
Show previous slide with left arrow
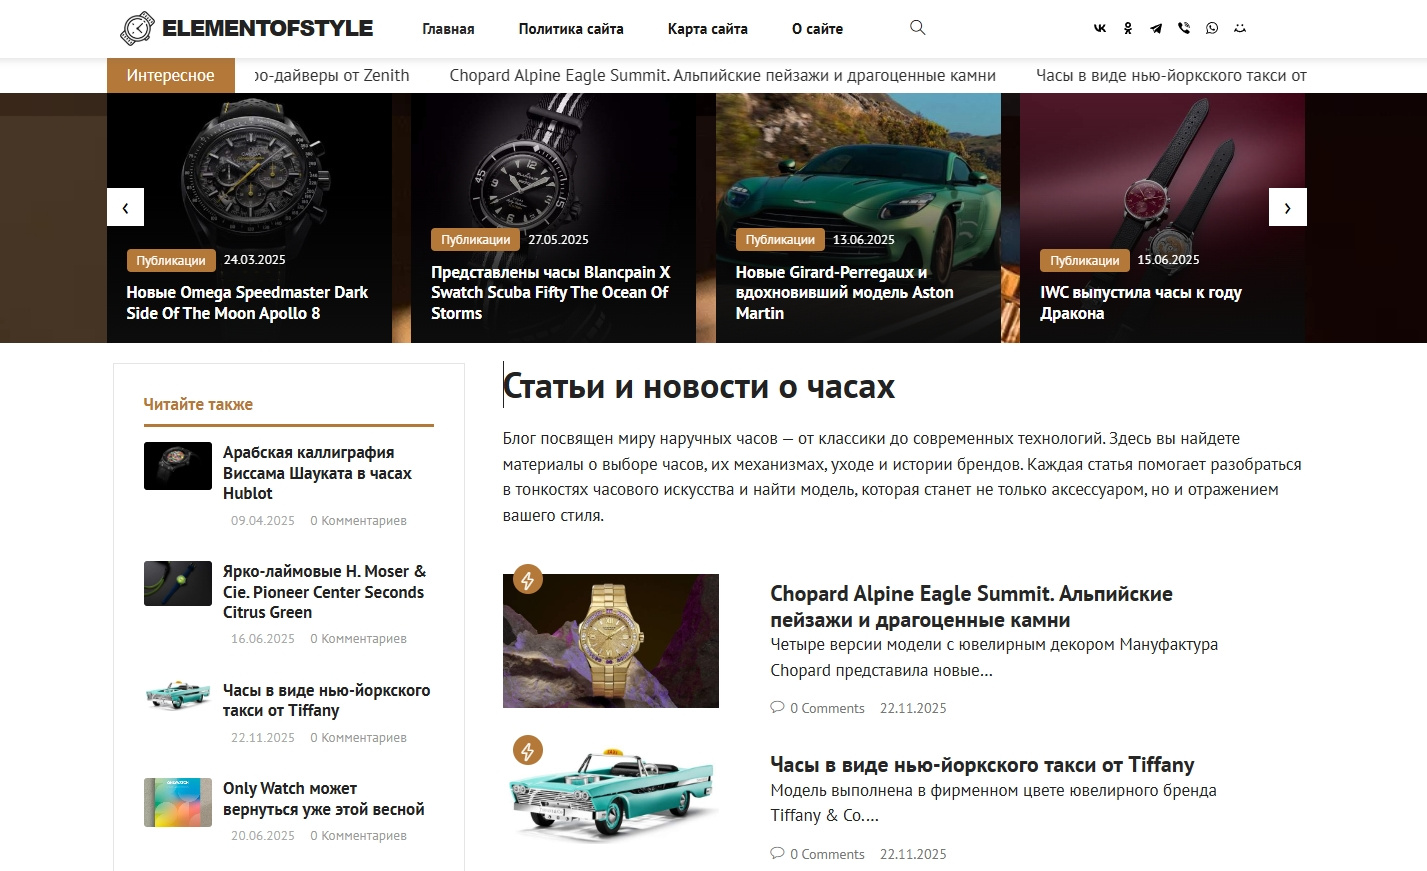click(125, 207)
